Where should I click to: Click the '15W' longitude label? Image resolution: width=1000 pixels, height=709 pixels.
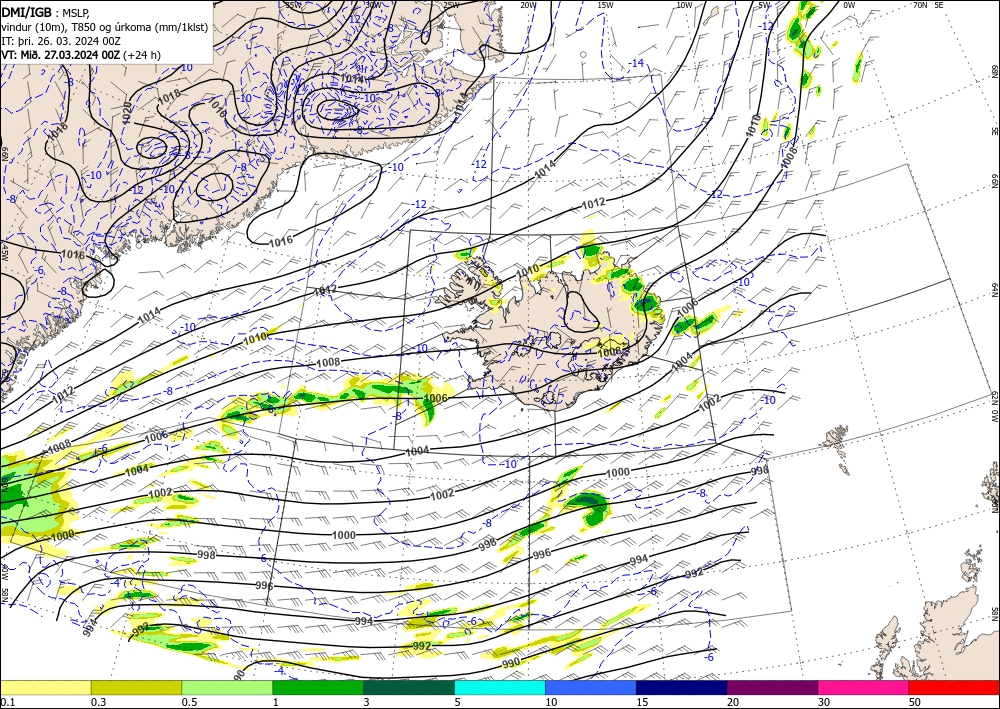point(606,5)
